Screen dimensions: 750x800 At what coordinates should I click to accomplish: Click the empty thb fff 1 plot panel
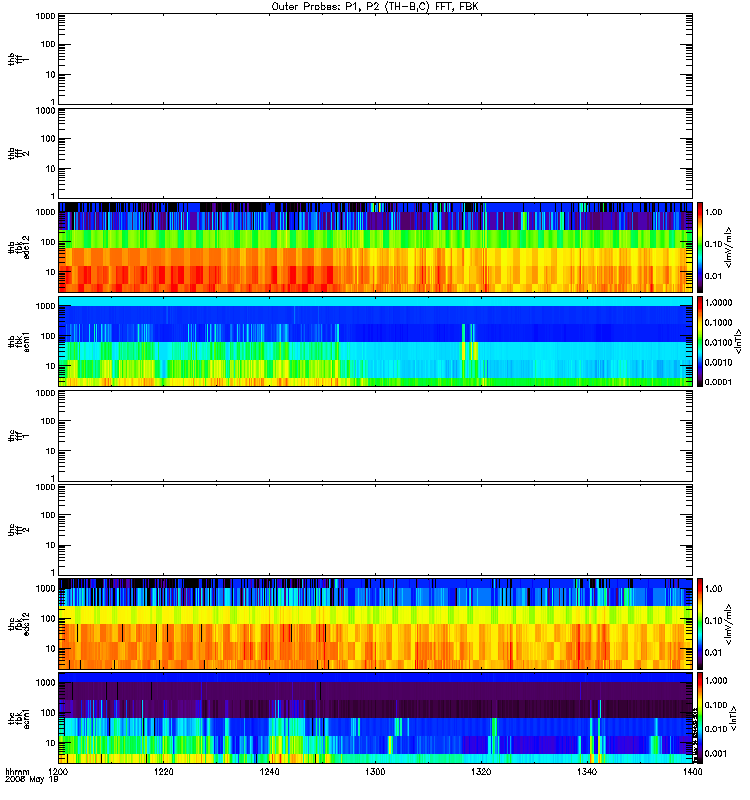point(376,59)
